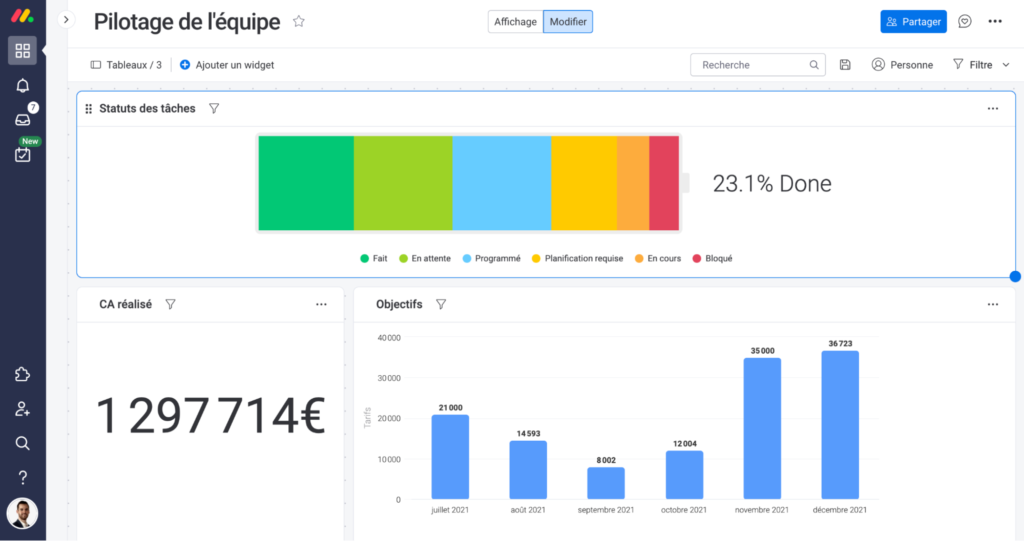
Task: Click the août 2021 bar
Action: tap(528, 470)
